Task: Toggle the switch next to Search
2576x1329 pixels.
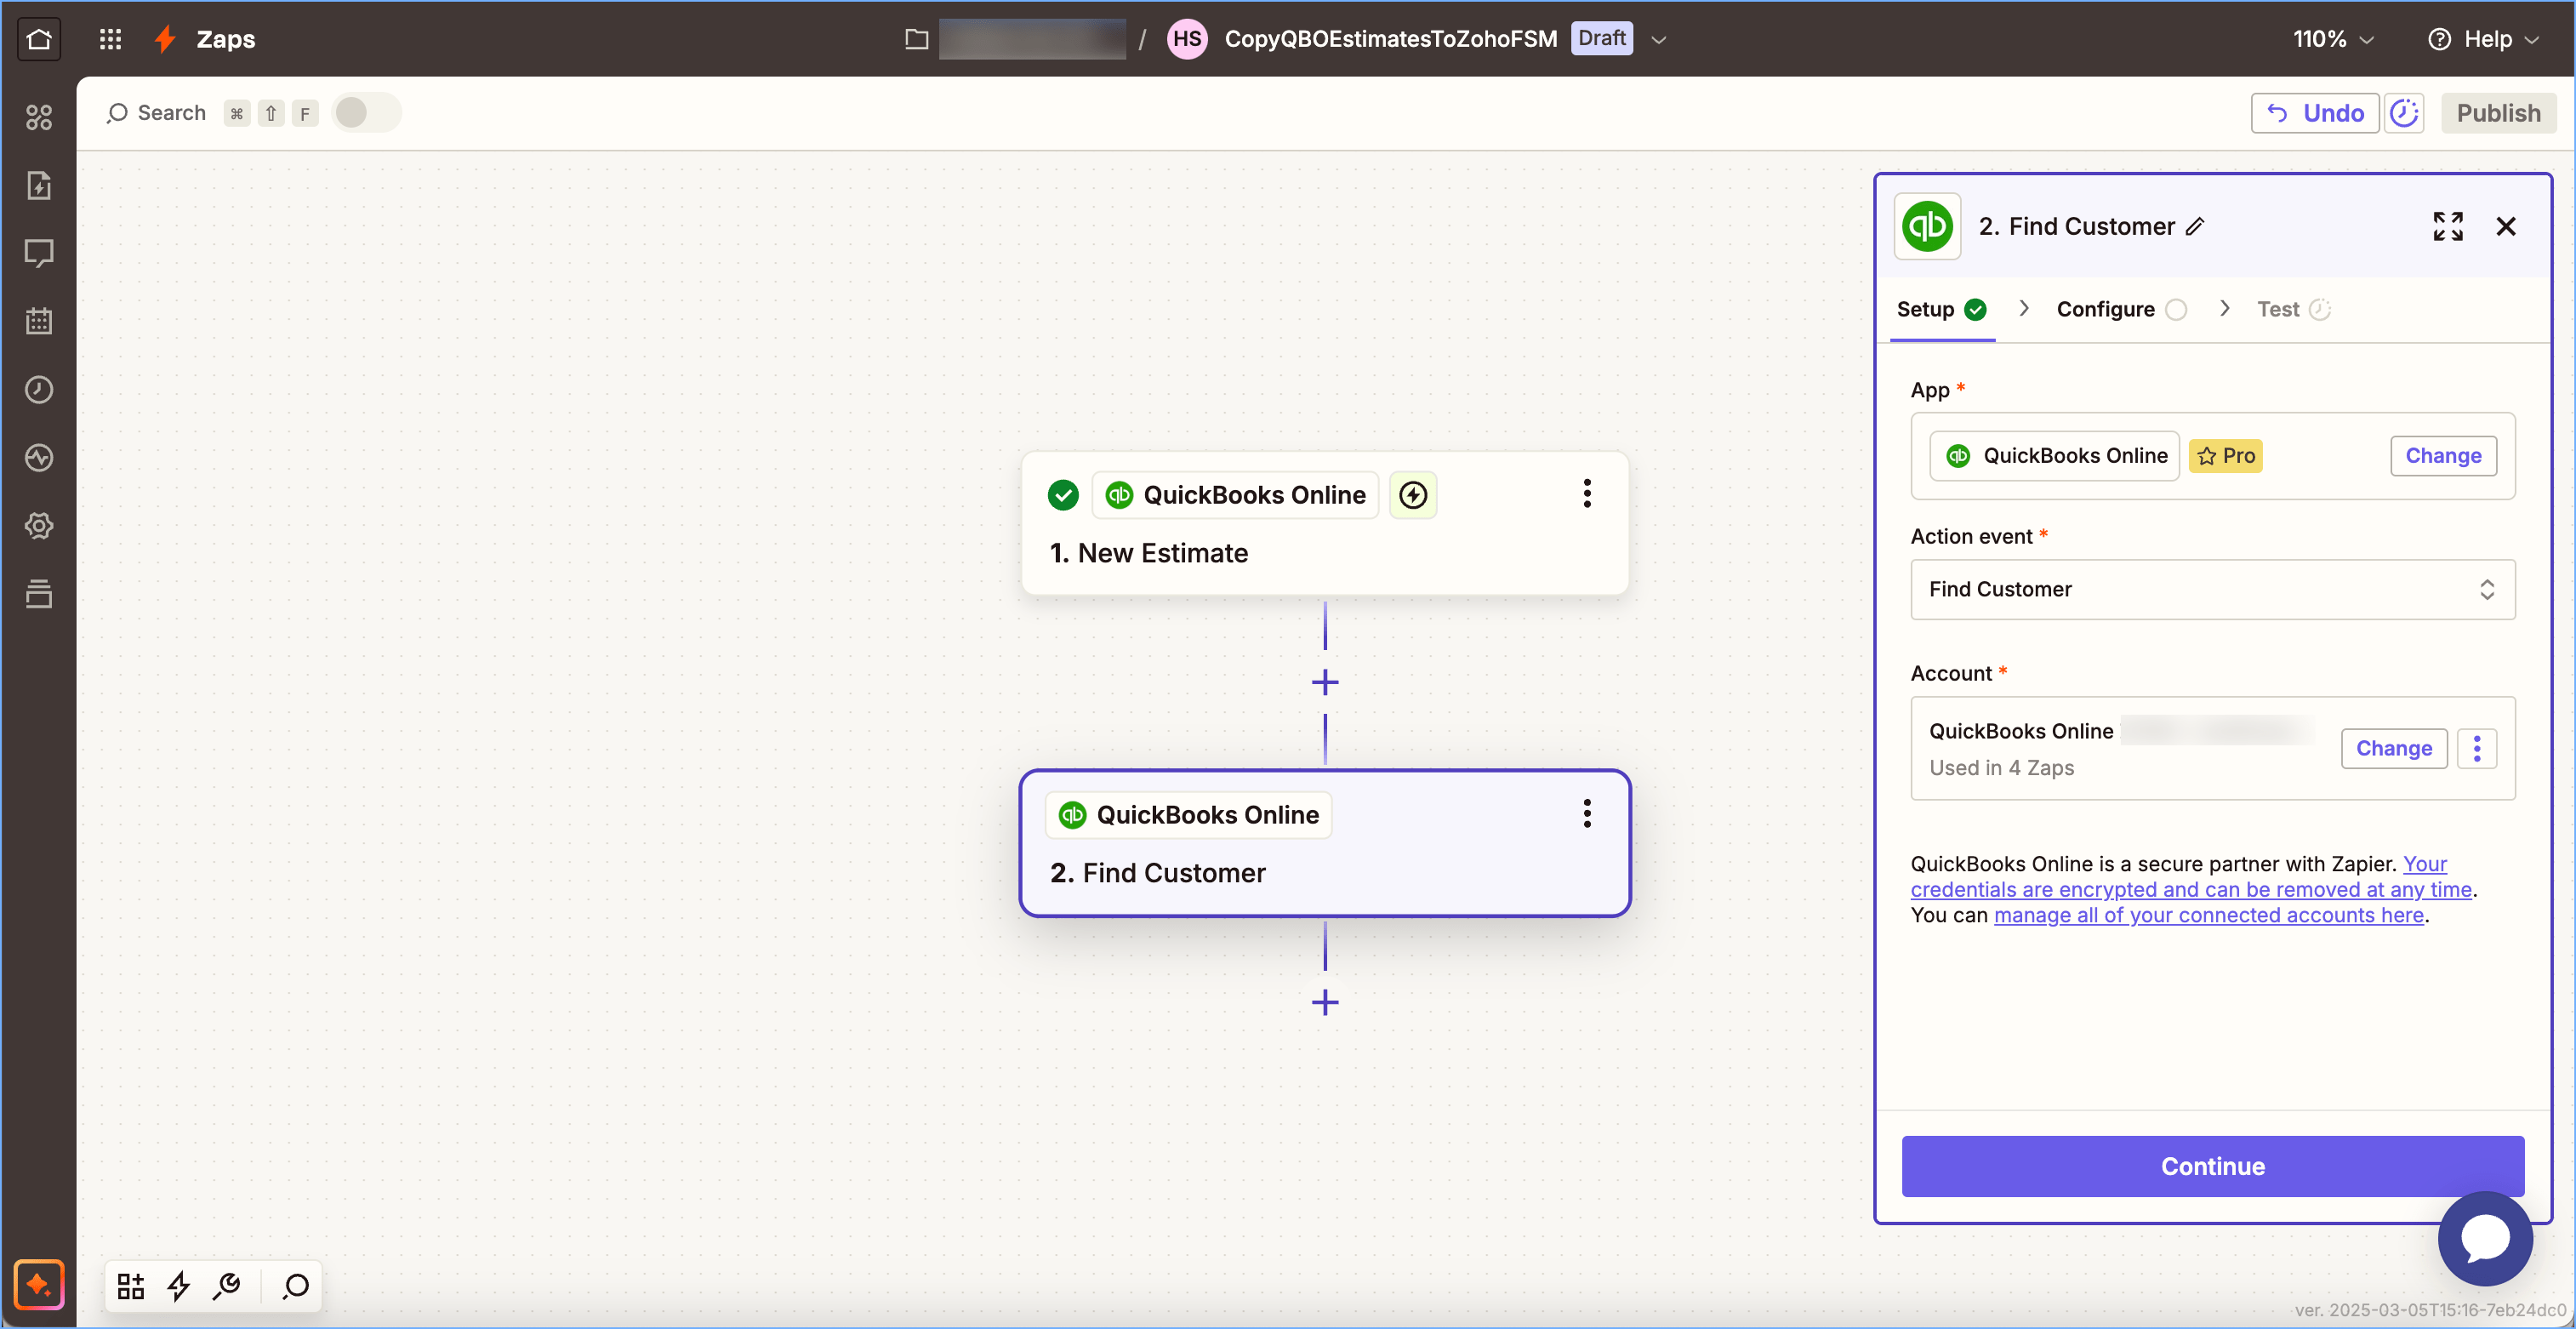Action: 366,113
